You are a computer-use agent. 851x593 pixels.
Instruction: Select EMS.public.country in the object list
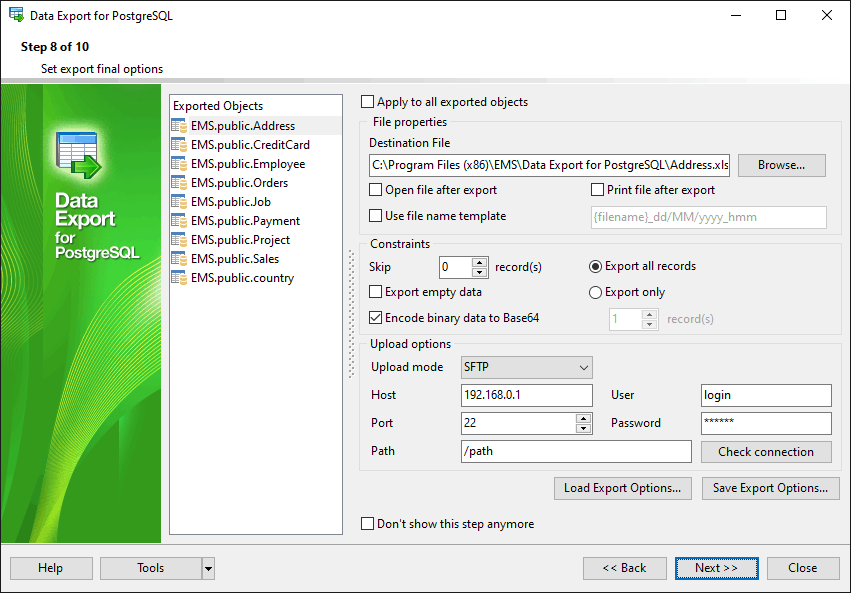[x=242, y=278]
